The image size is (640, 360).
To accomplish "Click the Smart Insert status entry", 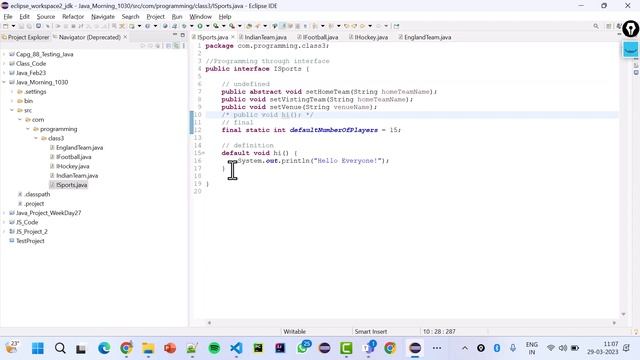I will click(371, 331).
